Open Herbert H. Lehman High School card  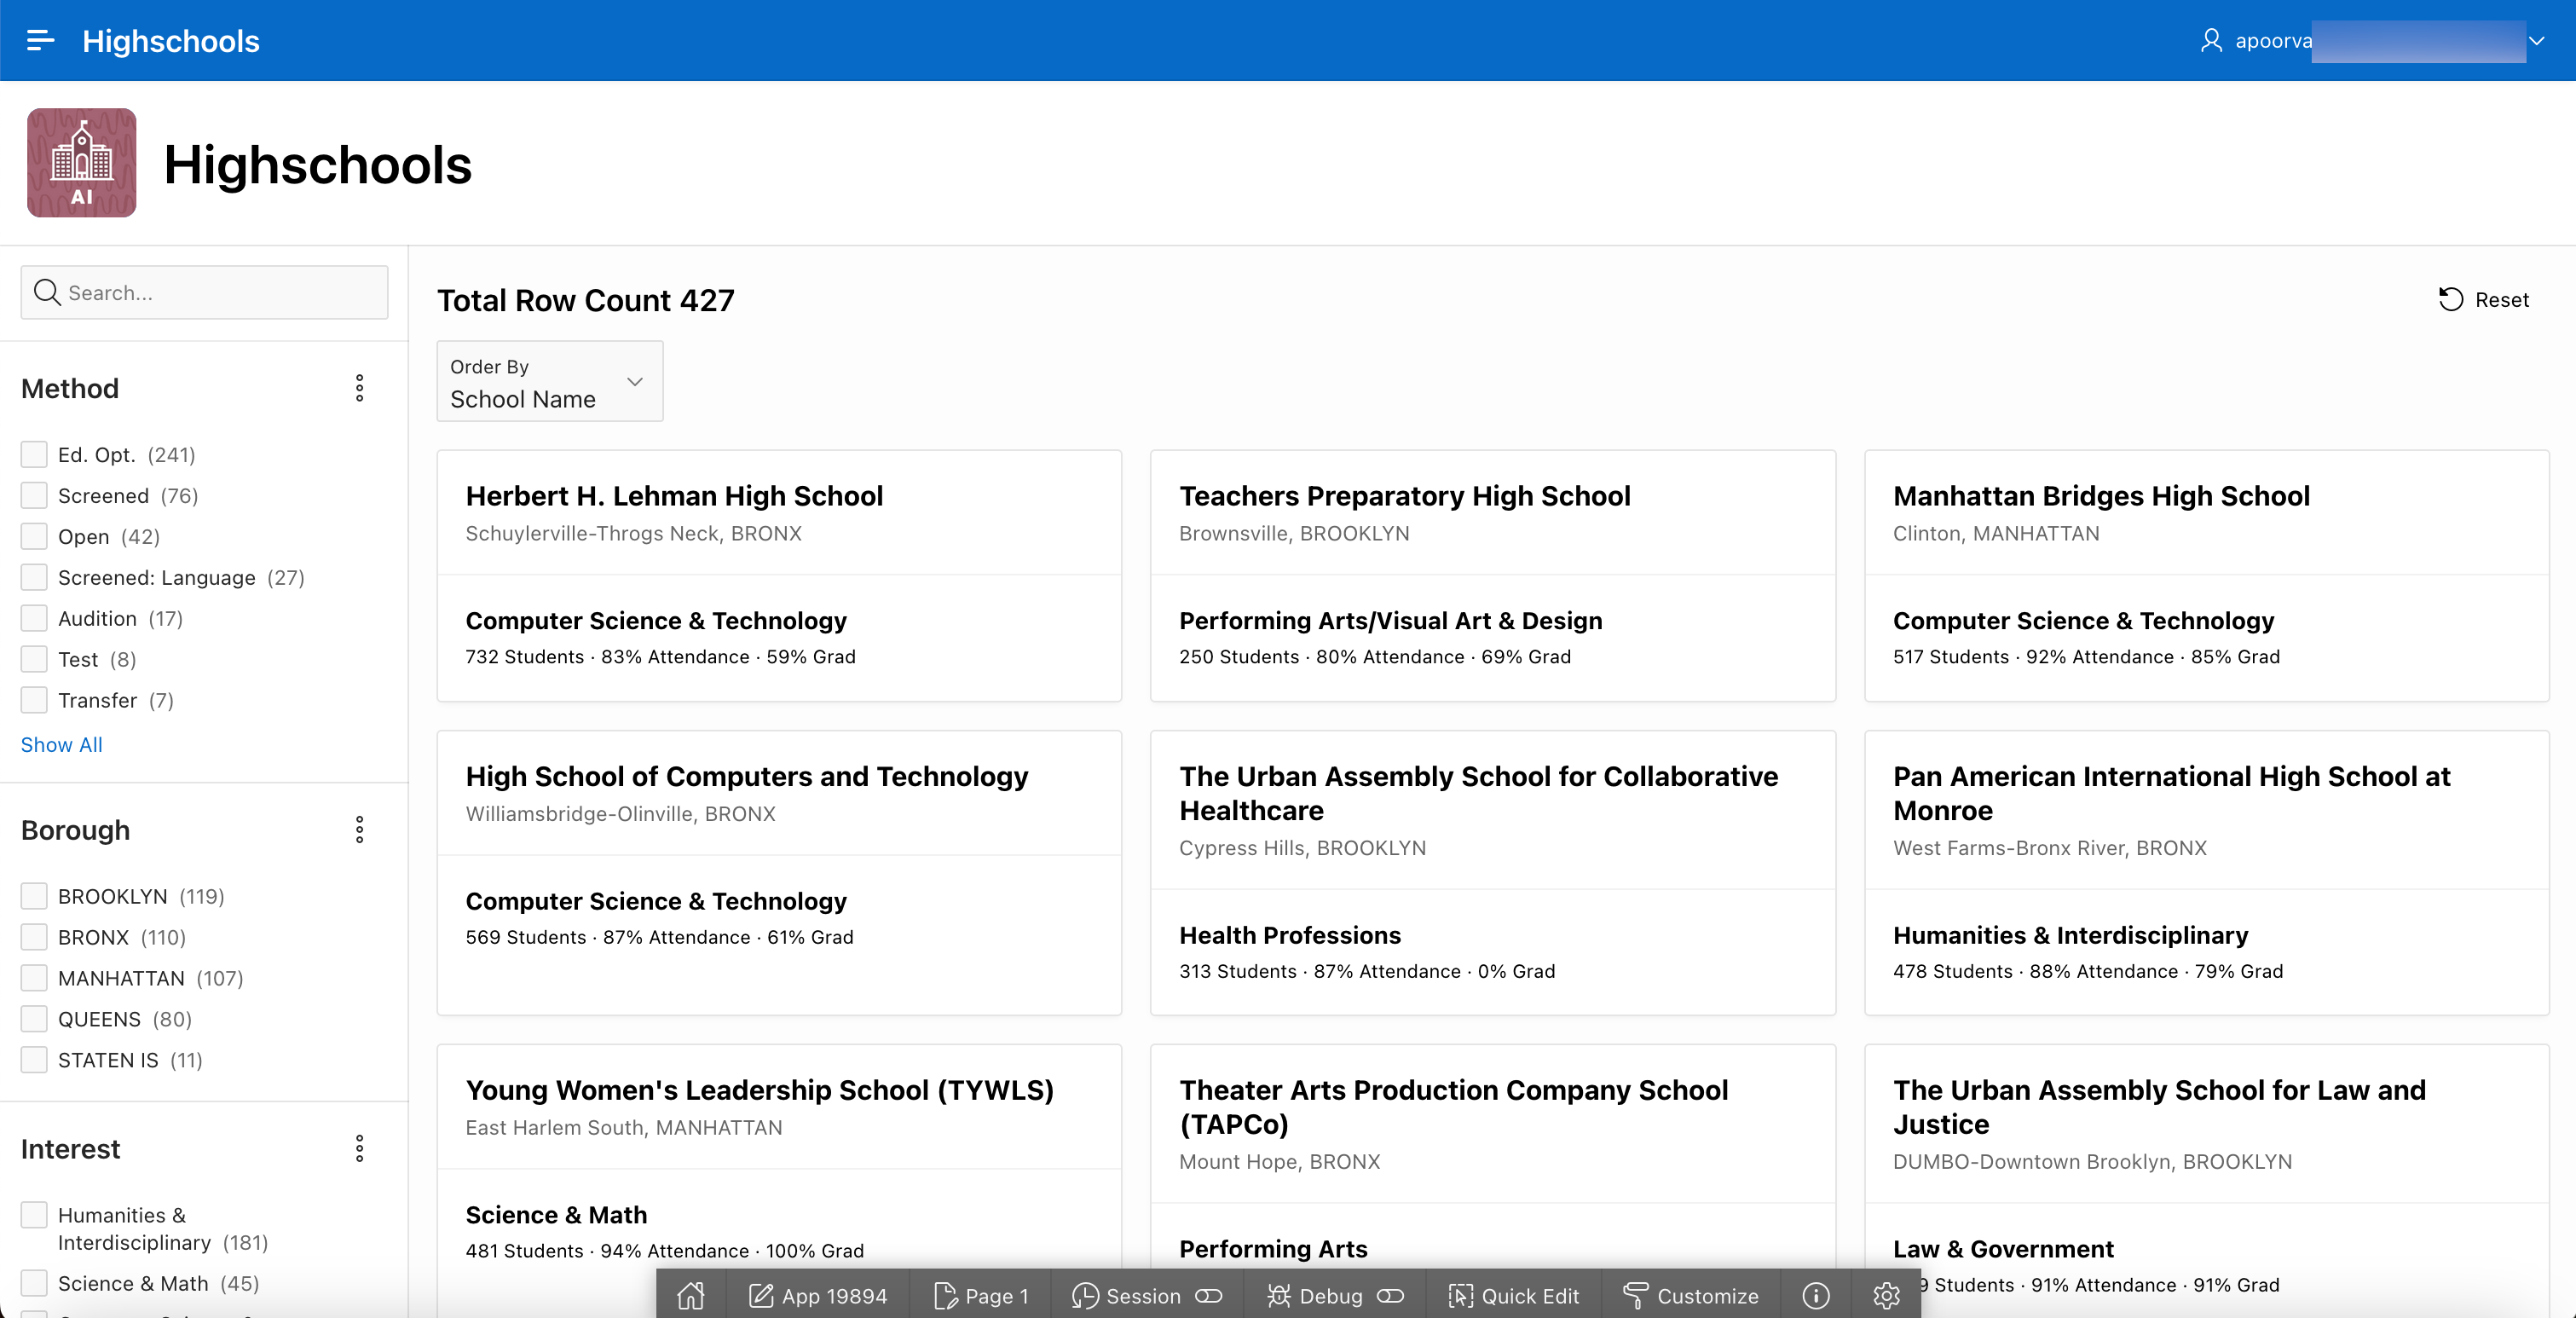coord(778,576)
